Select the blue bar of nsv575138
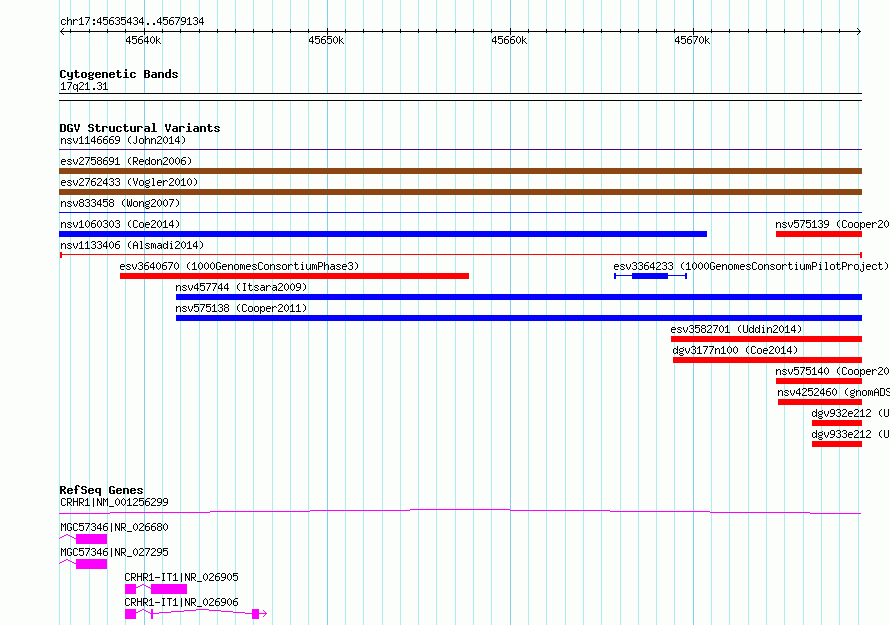890x625 pixels. click(519, 318)
